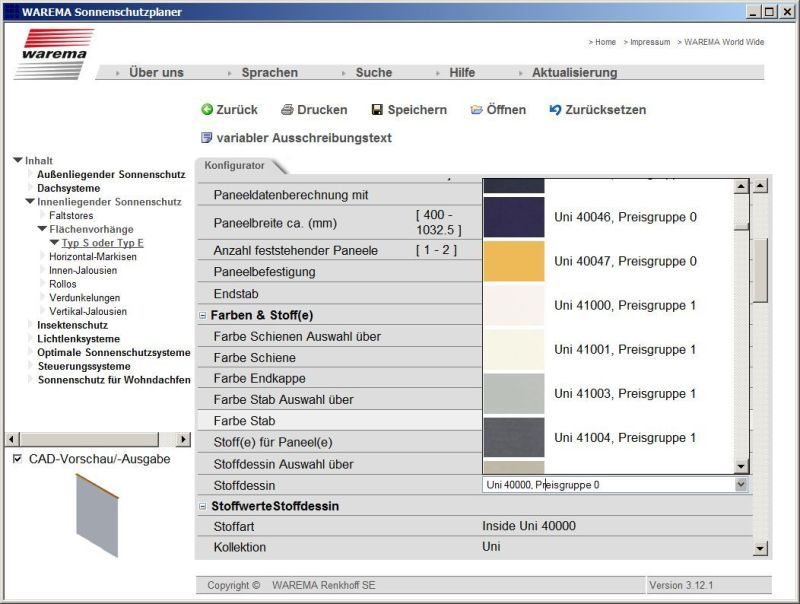Viewport: 800px width, 604px height.
Task: Click the Paneeldatenberechnung mit row
Action: tap(339, 194)
